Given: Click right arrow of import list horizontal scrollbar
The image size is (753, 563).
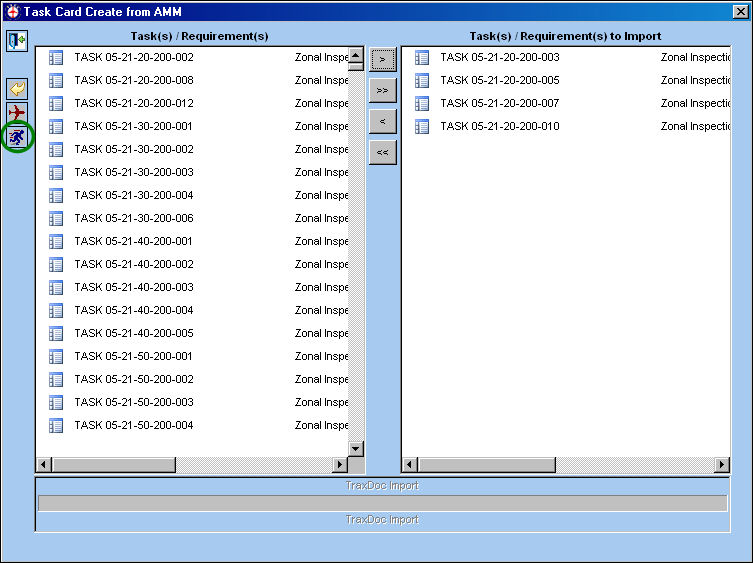Looking at the screenshot, I should click(722, 465).
